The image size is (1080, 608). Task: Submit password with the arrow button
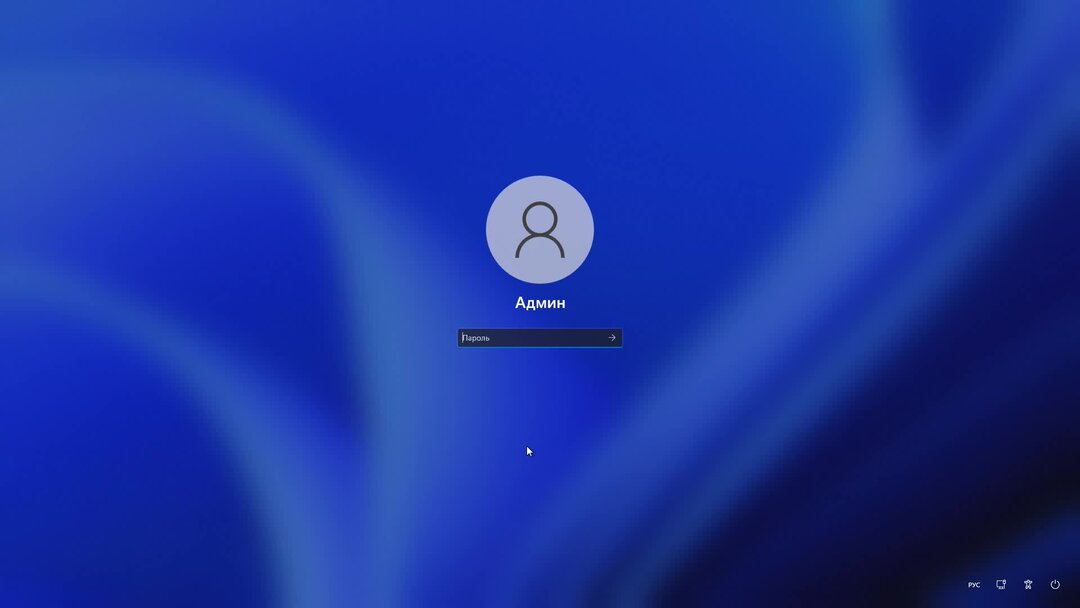(x=612, y=337)
